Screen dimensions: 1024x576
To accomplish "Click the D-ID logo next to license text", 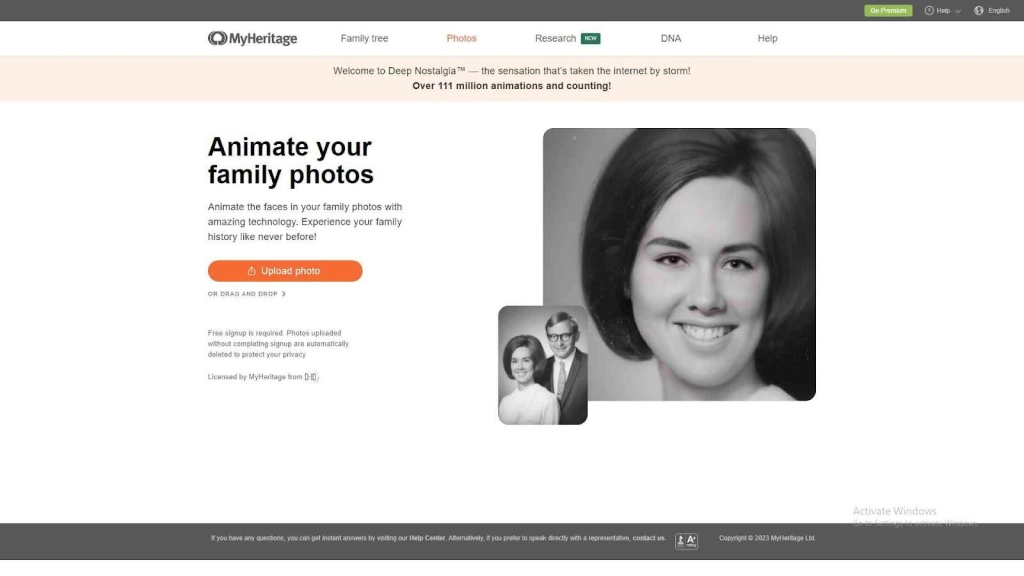I will pos(311,377).
